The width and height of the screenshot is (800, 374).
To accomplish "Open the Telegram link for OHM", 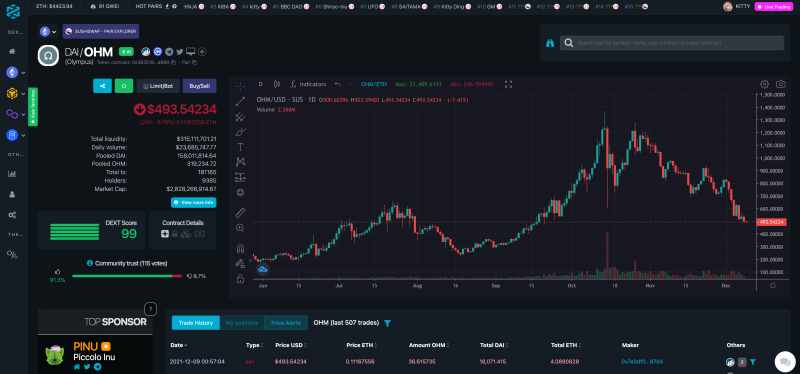I will pos(169,52).
